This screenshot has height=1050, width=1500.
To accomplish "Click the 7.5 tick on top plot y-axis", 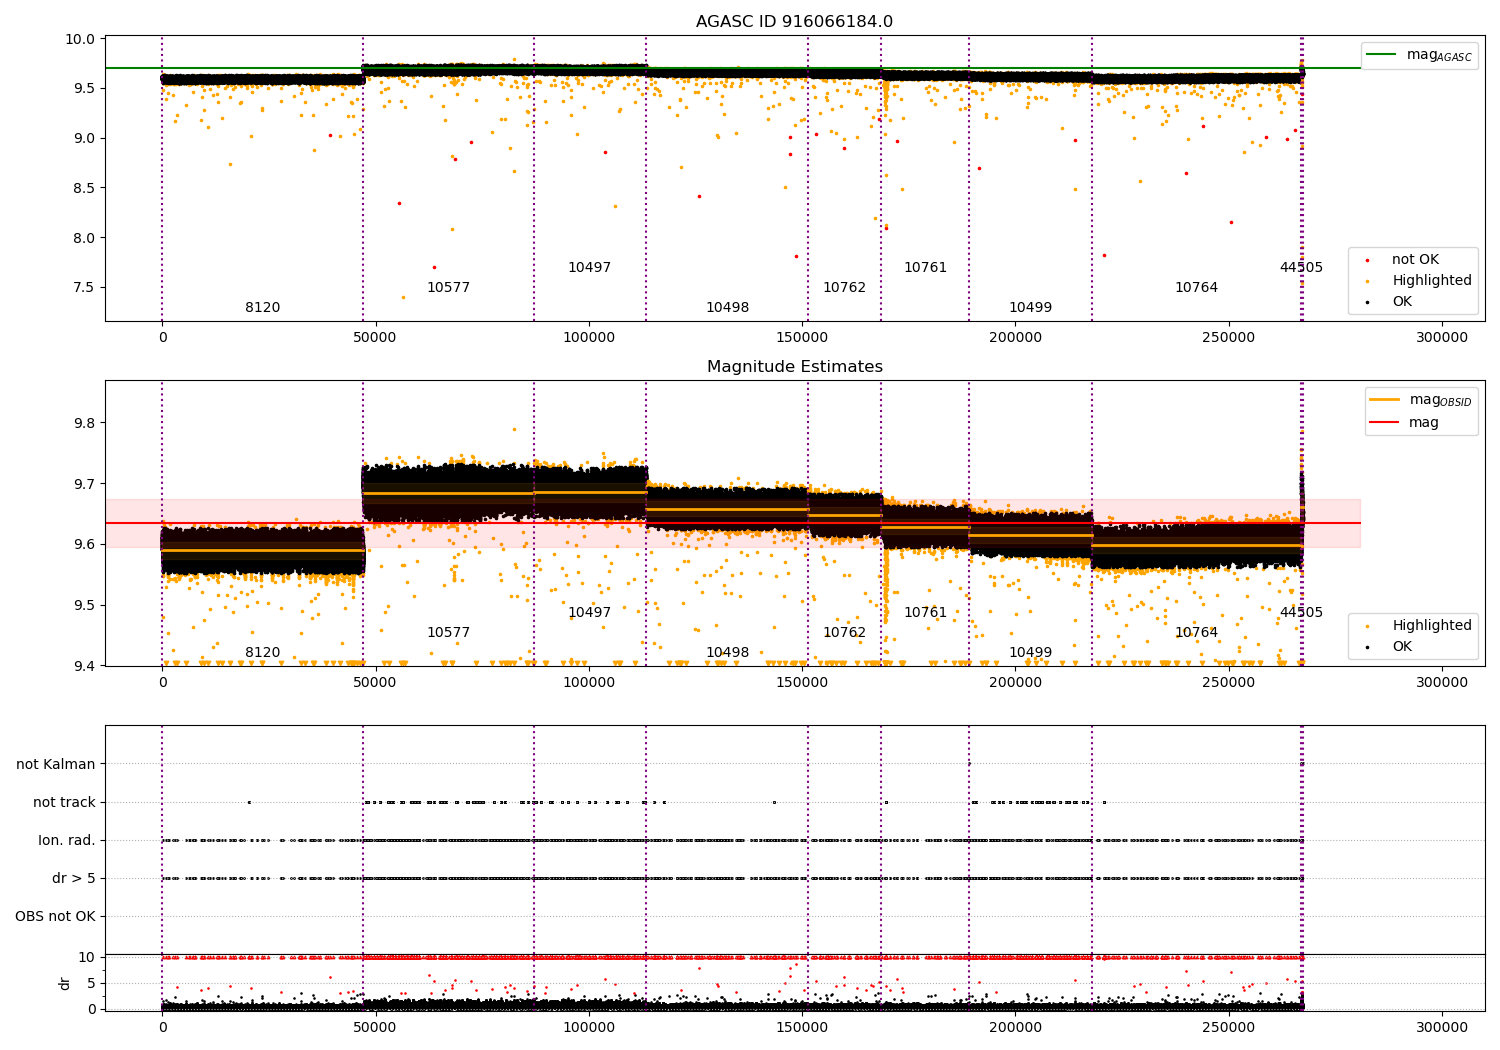I will tap(86, 288).
